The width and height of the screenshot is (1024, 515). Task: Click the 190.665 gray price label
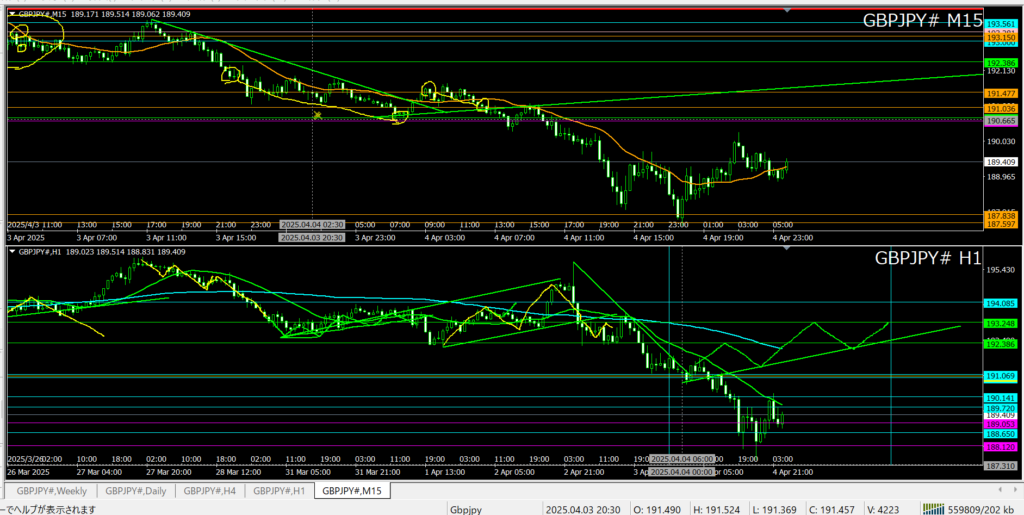(999, 121)
